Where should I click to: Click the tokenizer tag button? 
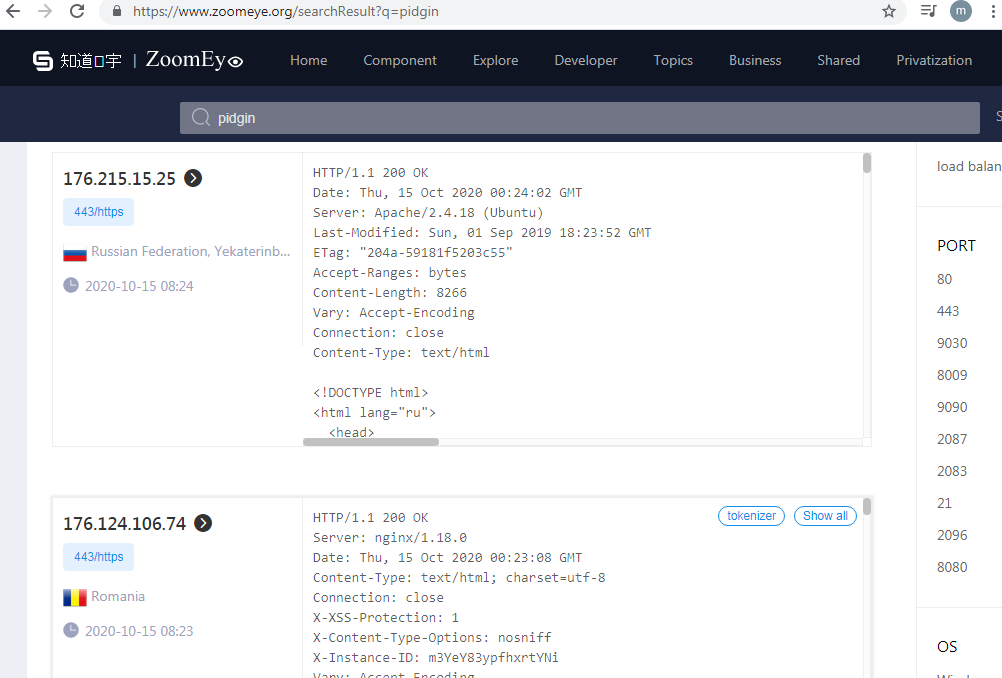click(752, 516)
